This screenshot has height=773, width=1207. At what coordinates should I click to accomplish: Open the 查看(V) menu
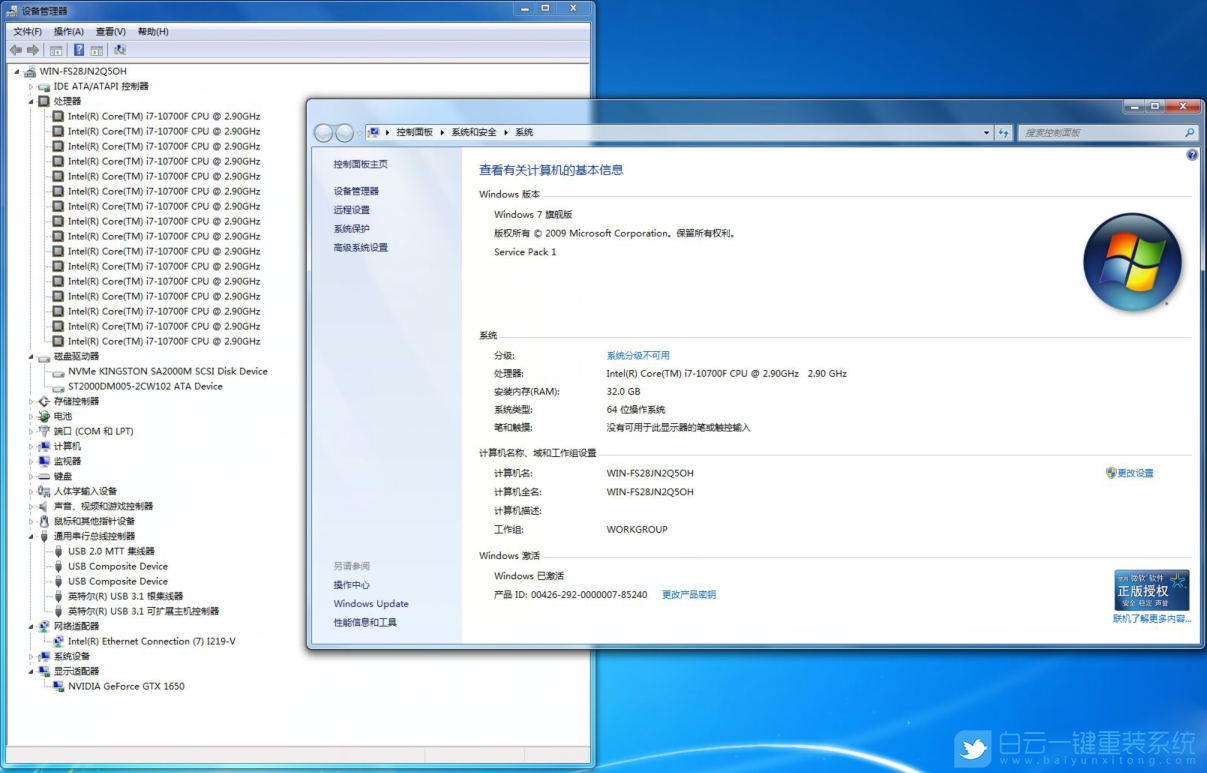click(x=110, y=31)
